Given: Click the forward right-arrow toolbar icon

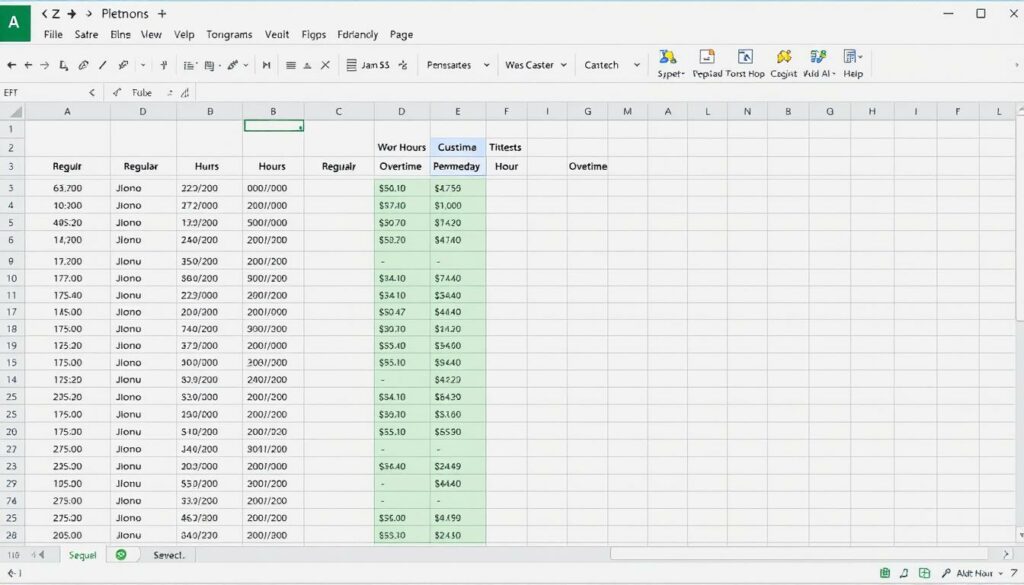Looking at the screenshot, I should coord(44,65).
